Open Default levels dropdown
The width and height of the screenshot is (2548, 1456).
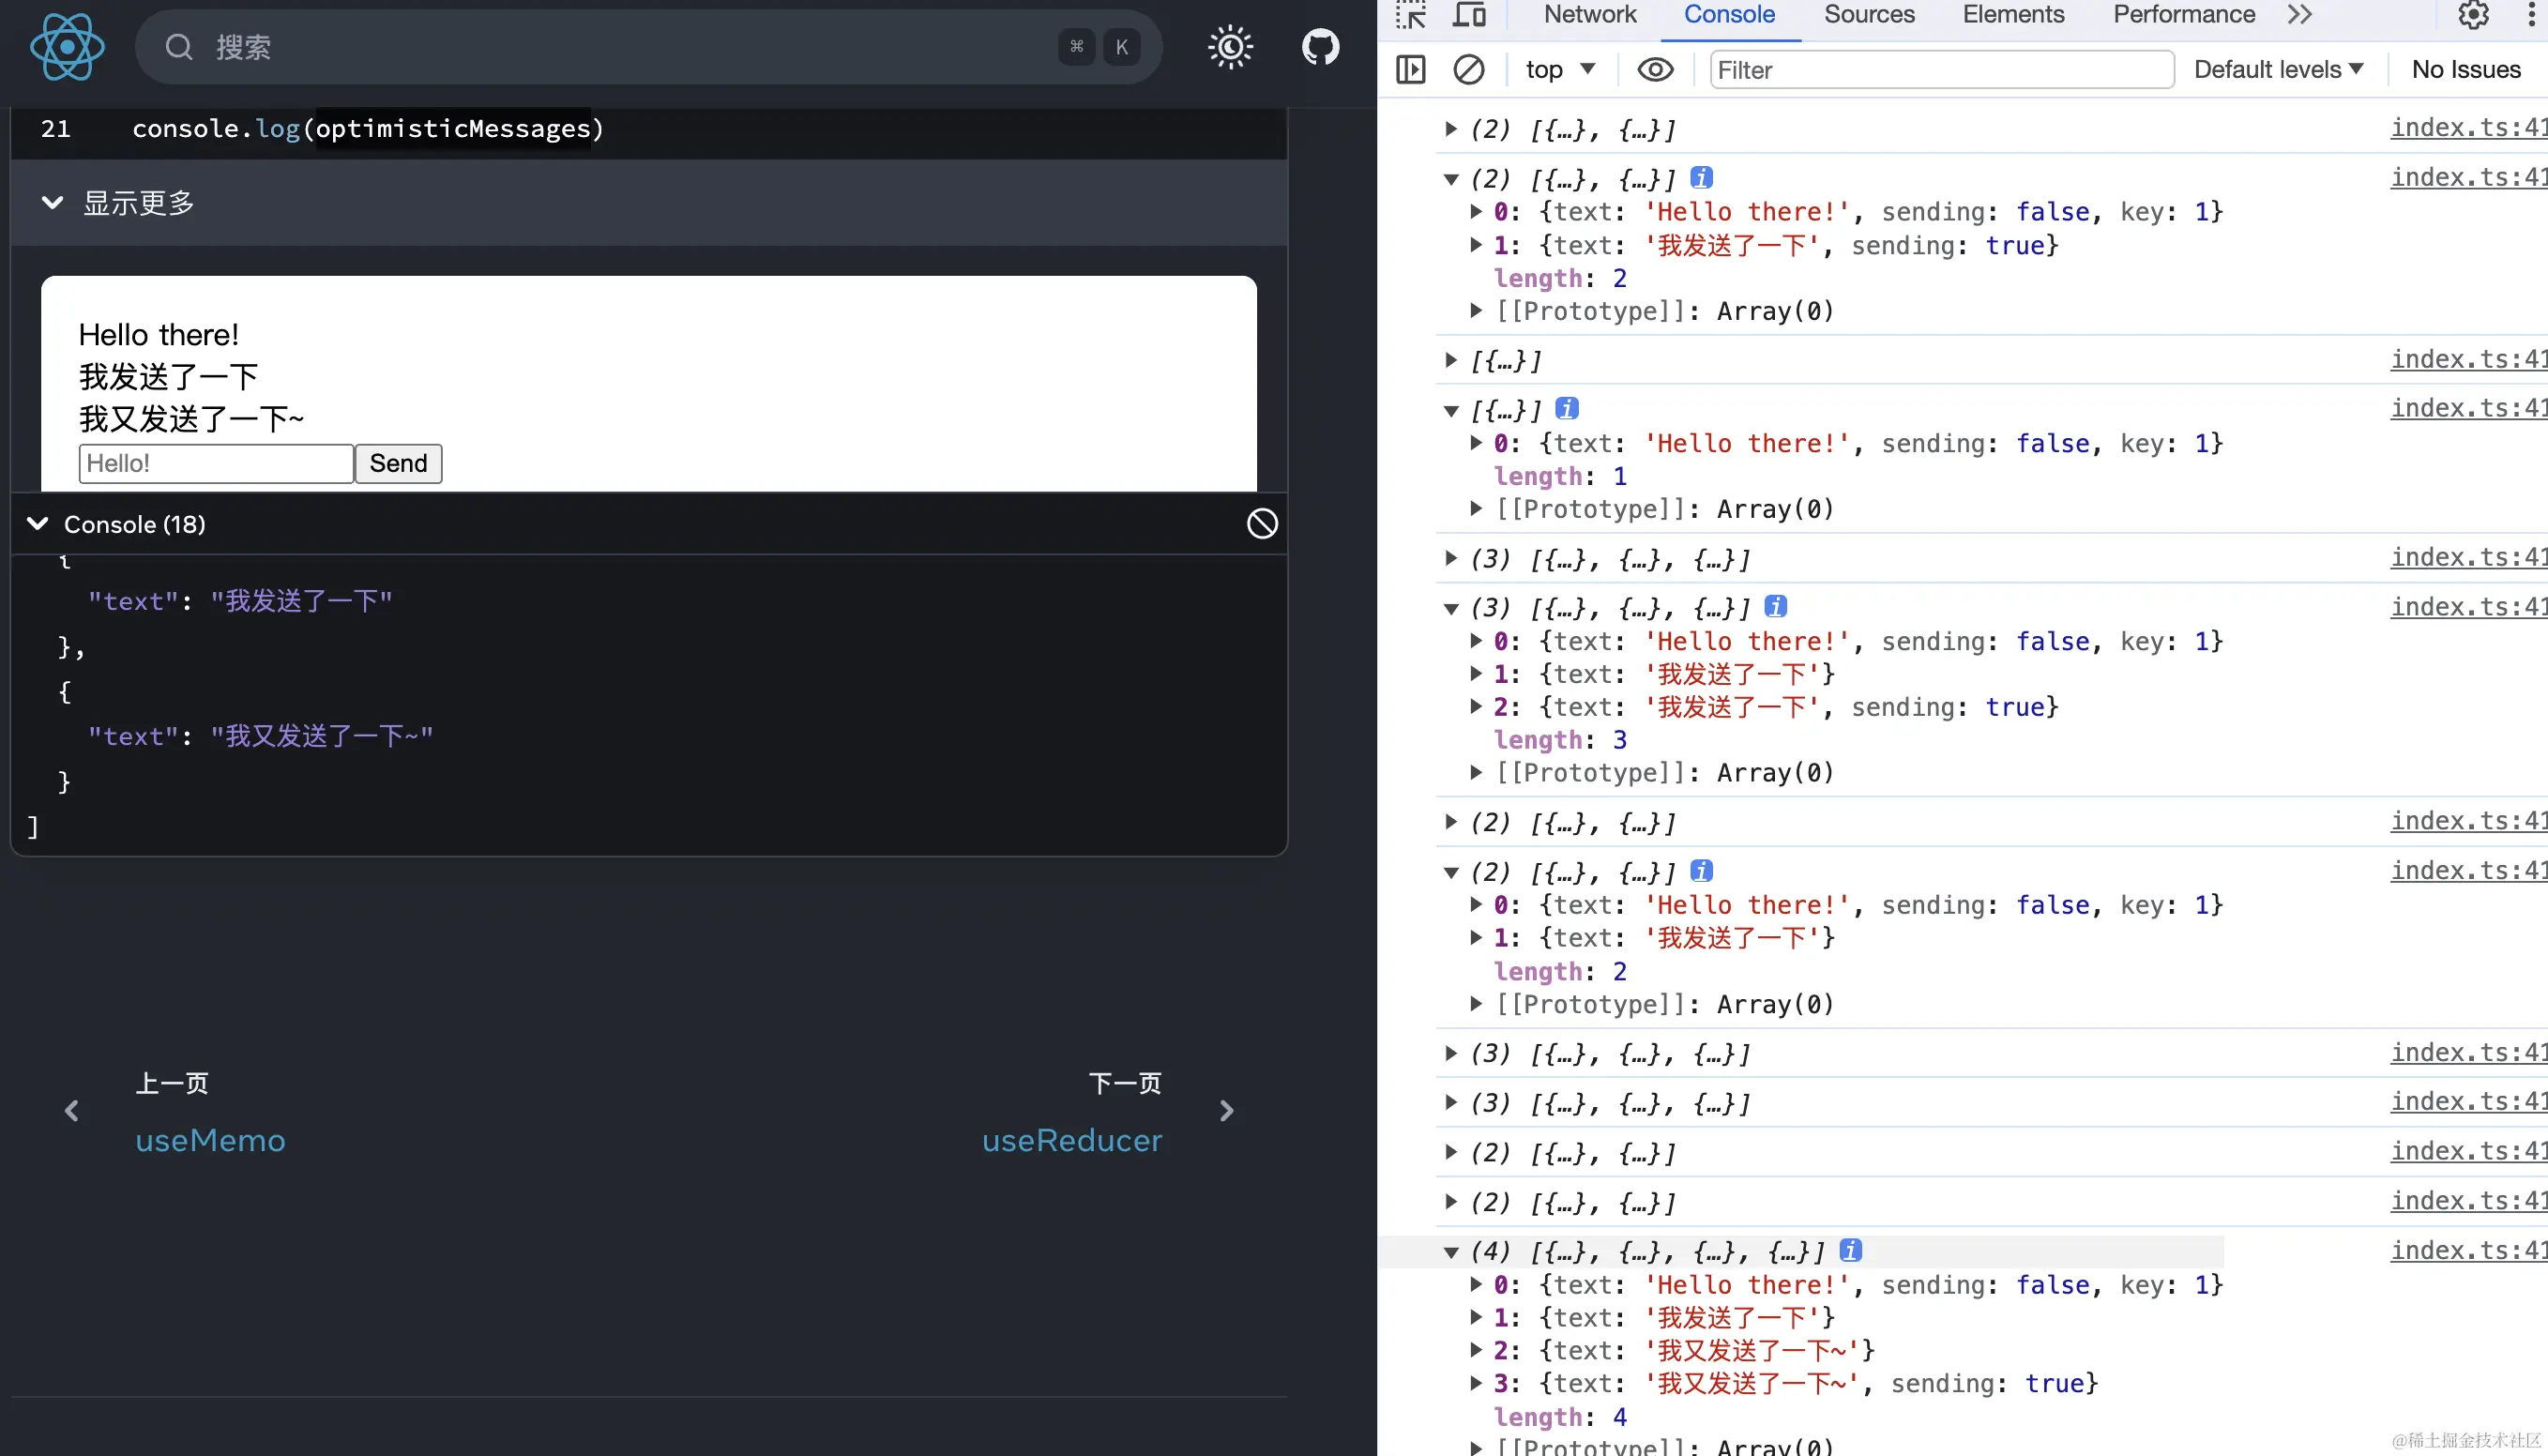click(2278, 69)
